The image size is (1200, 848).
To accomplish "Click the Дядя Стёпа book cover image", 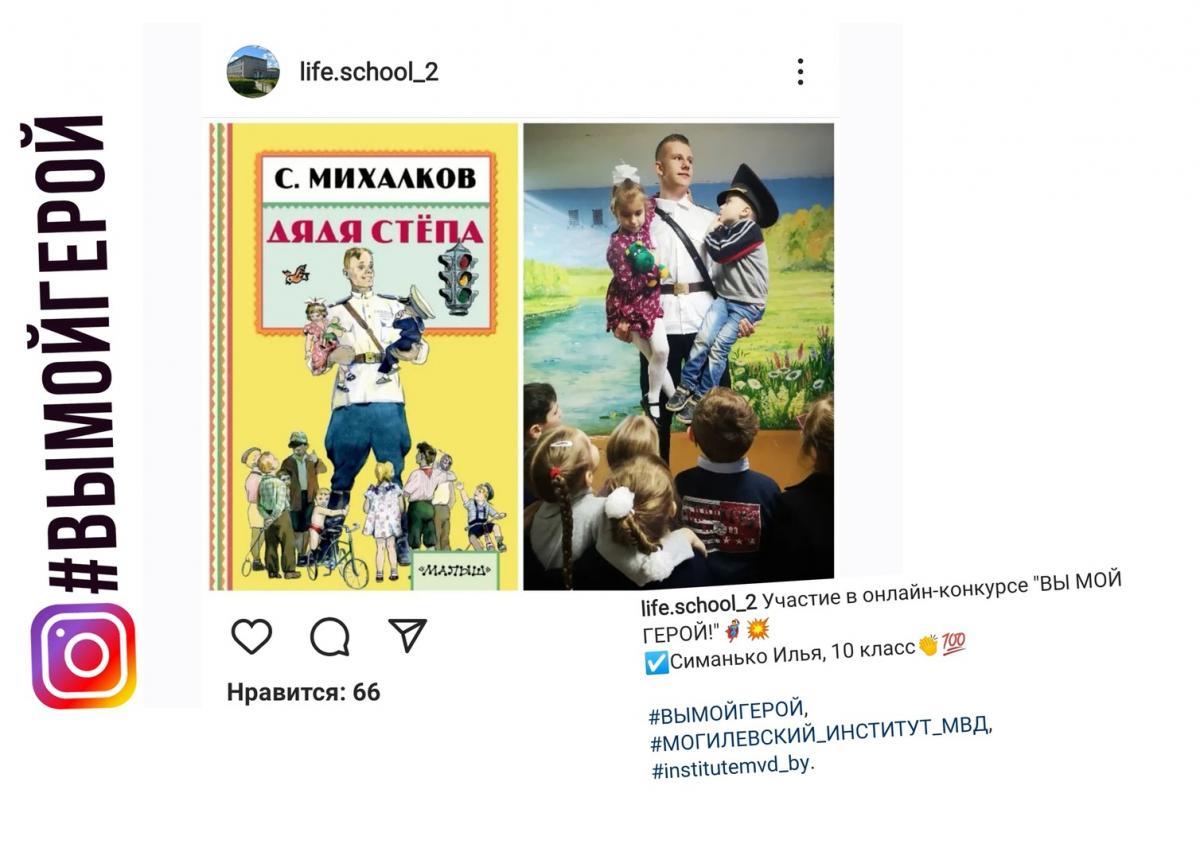I will tap(364, 356).
